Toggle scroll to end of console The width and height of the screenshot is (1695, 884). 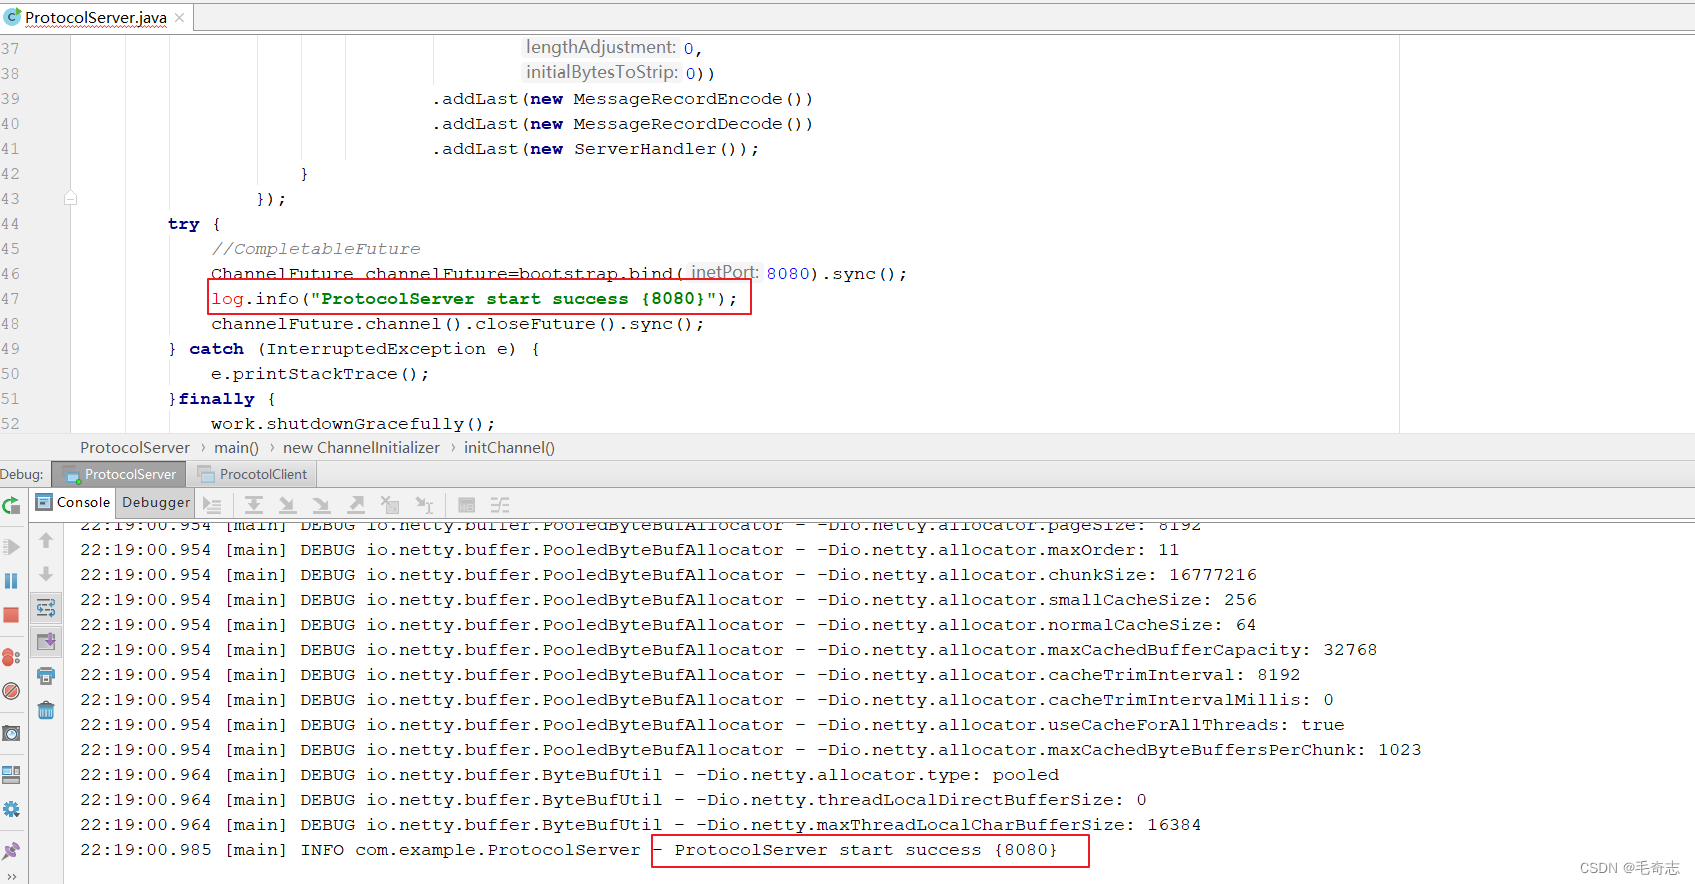pos(46,642)
